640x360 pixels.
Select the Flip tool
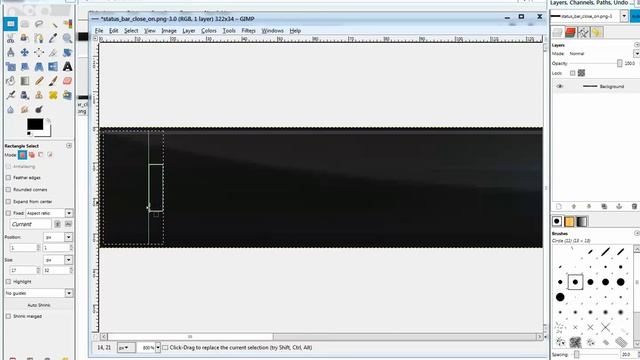tap(53, 67)
